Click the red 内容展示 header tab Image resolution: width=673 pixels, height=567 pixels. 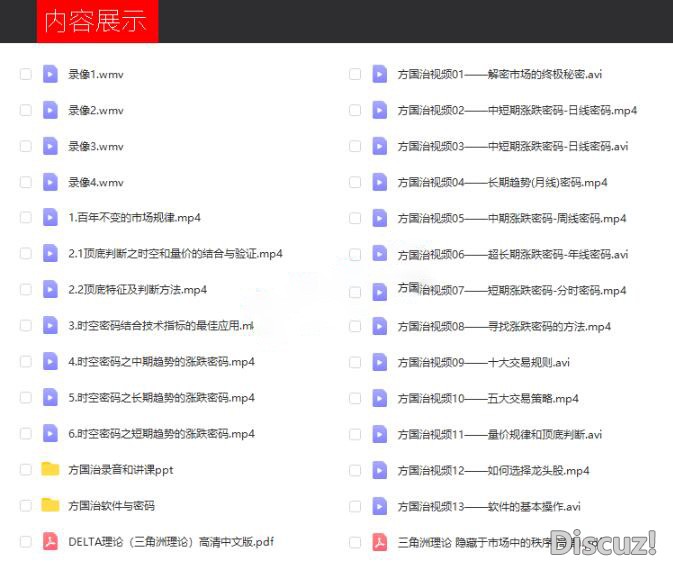tap(97, 21)
